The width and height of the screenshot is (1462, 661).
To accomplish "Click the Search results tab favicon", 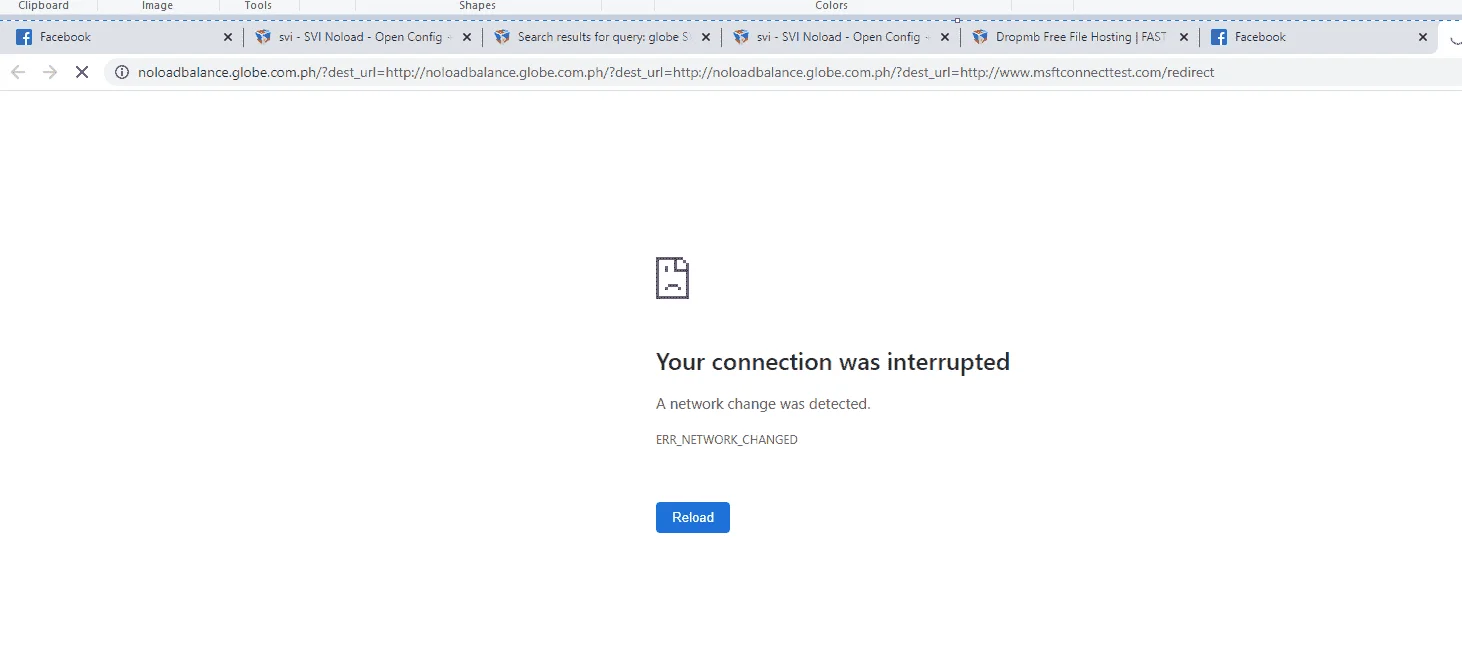I will point(502,37).
